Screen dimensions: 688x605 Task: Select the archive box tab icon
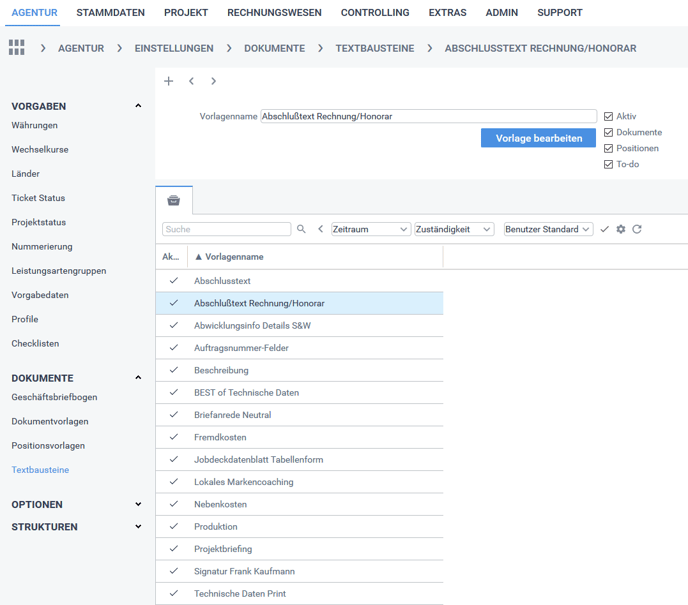coord(173,200)
